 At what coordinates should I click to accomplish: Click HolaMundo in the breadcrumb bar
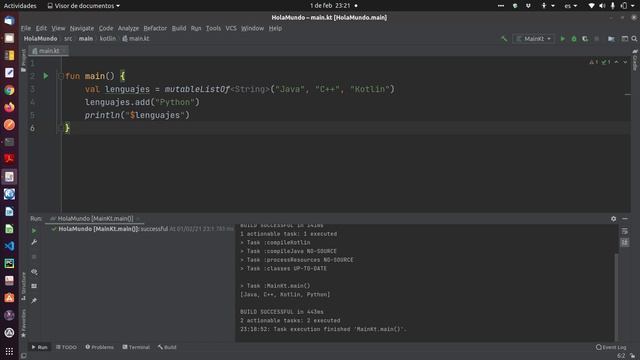point(40,39)
